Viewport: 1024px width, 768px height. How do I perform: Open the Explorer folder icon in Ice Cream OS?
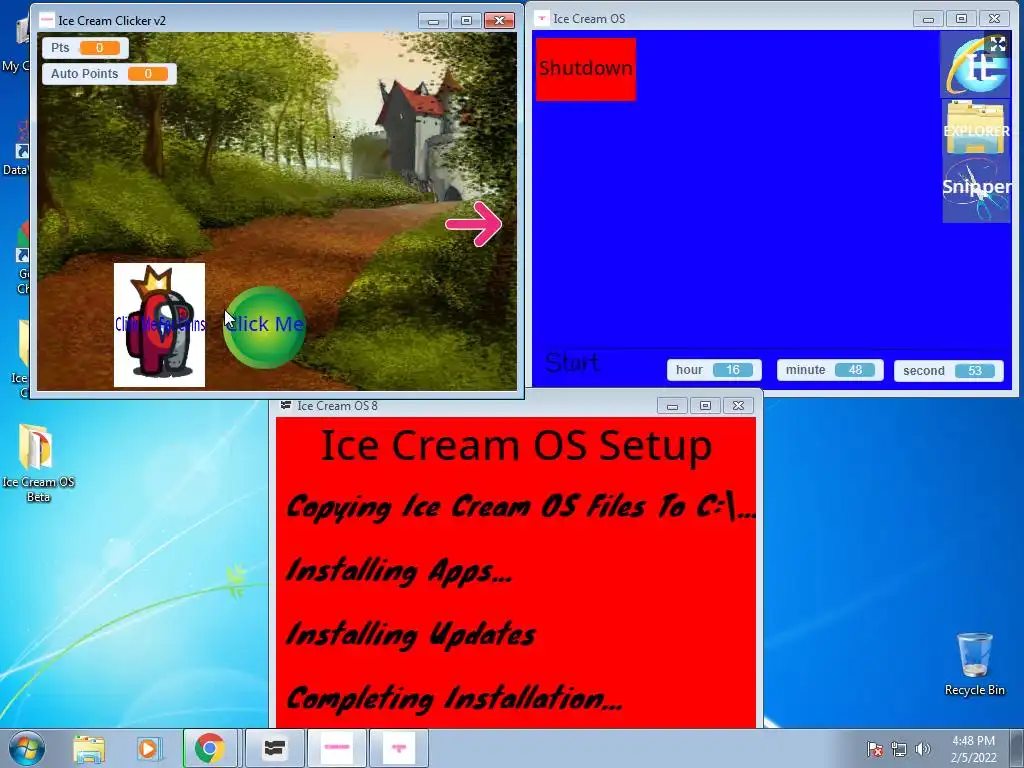click(976, 127)
